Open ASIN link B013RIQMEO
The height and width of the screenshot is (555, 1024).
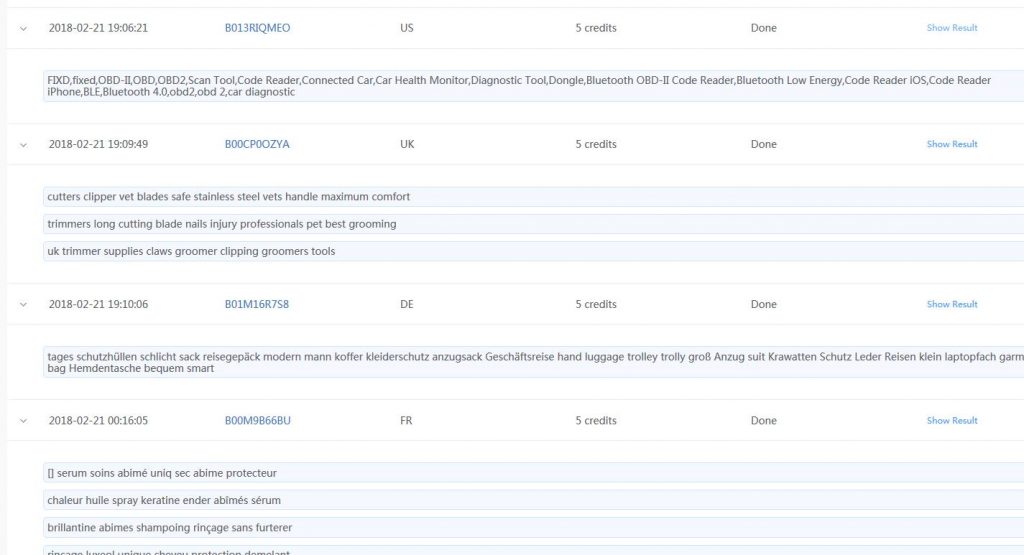(257, 28)
